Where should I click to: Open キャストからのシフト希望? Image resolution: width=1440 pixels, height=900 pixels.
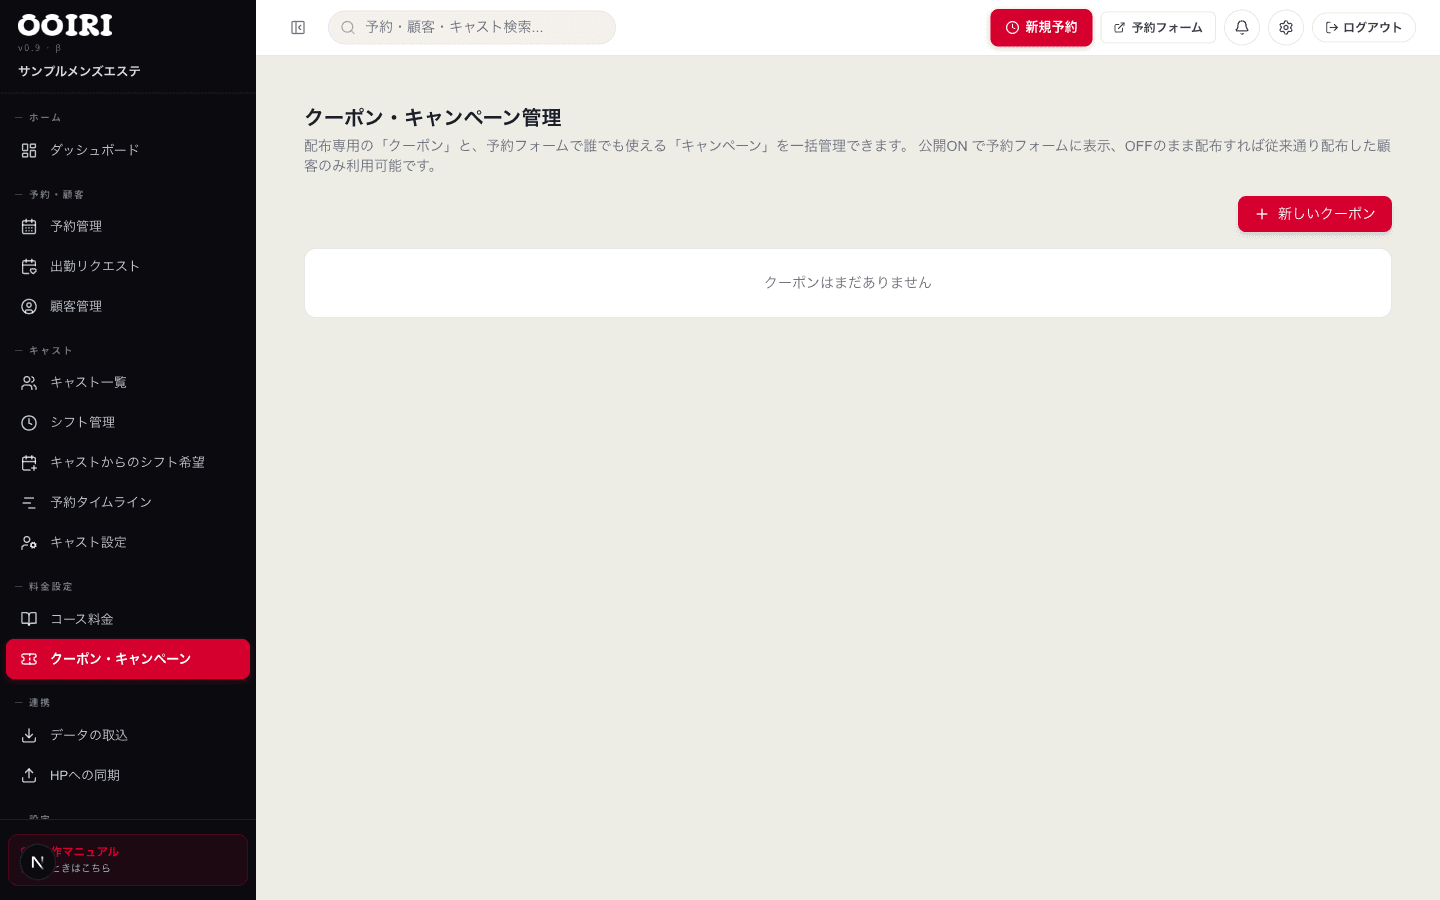(x=128, y=463)
